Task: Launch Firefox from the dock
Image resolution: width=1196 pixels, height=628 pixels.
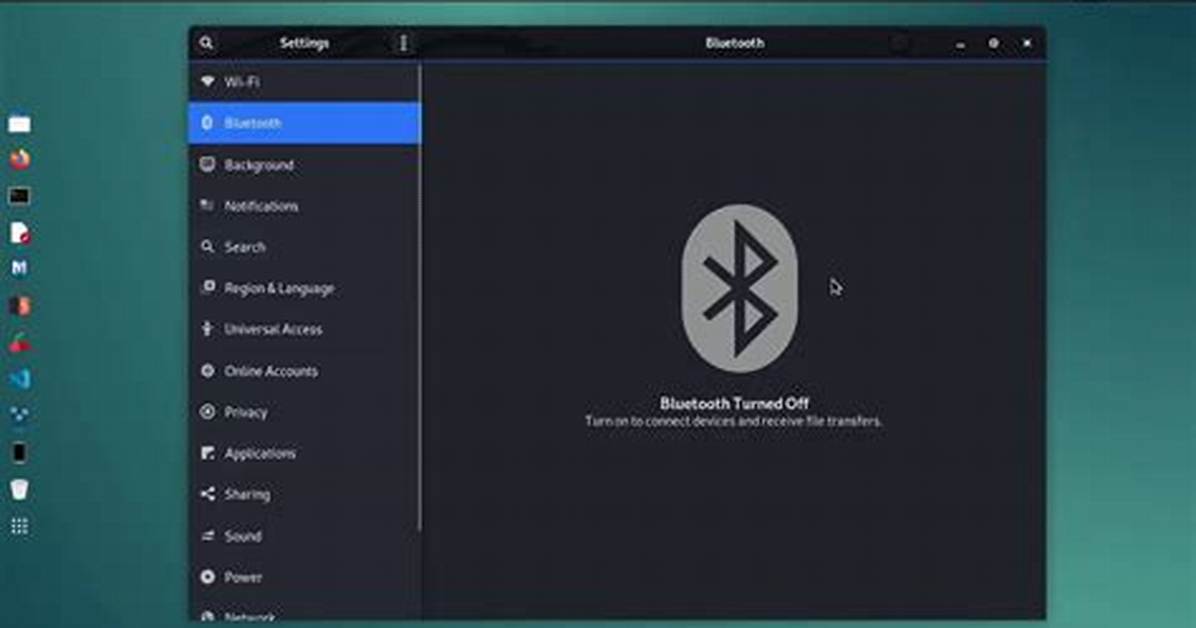Action: click(19, 159)
